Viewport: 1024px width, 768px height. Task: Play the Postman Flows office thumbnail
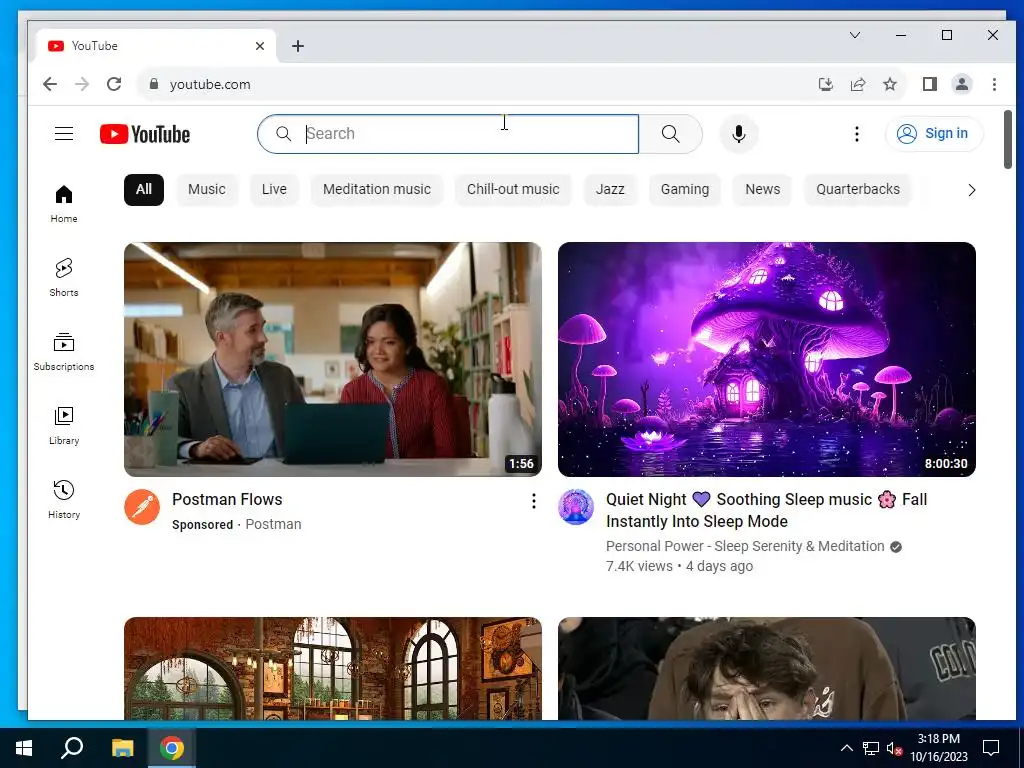pyautogui.click(x=333, y=359)
